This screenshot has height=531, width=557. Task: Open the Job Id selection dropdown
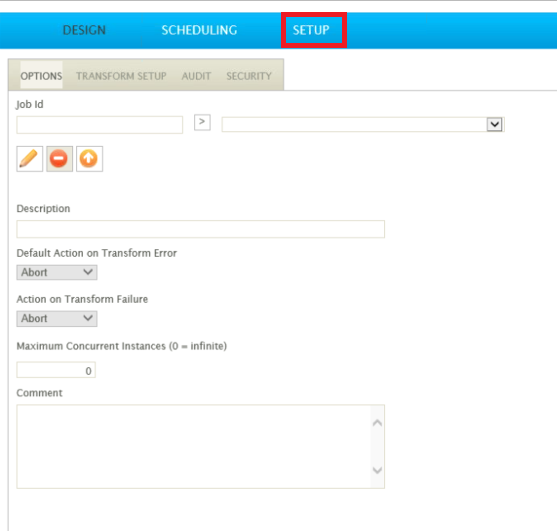(x=363, y=125)
